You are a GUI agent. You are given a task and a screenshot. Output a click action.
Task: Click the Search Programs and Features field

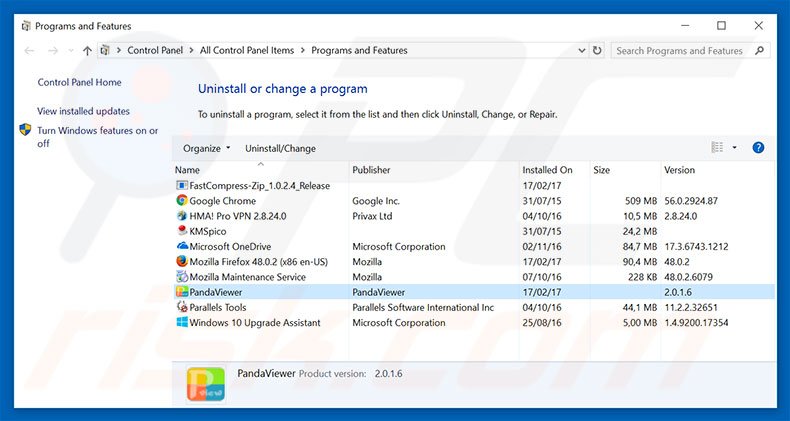click(679, 50)
